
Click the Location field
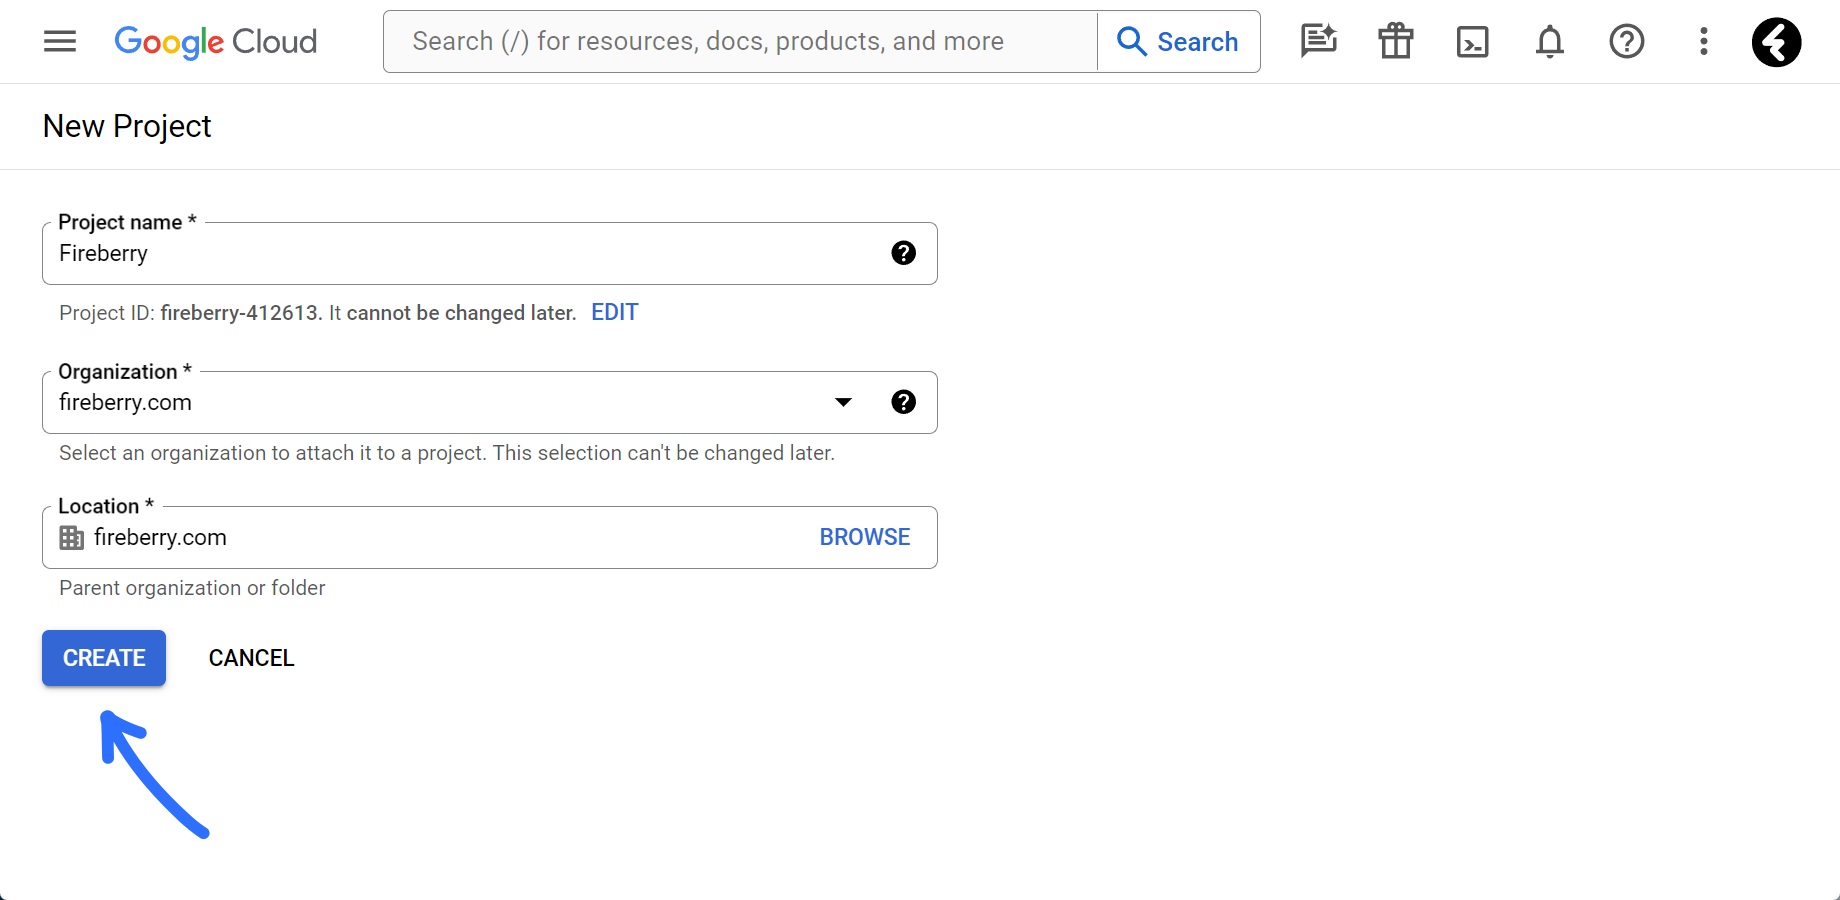point(490,537)
